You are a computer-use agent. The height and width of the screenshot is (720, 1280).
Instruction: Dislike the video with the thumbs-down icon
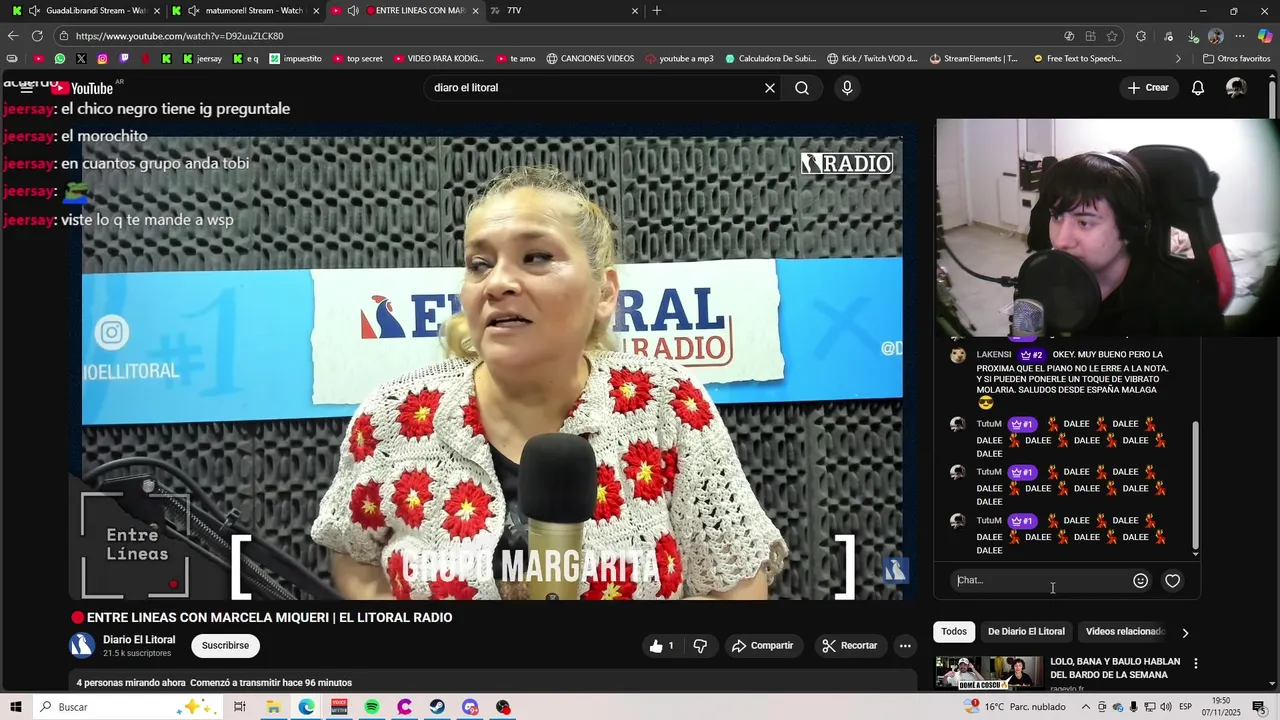[x=700, y=646]
